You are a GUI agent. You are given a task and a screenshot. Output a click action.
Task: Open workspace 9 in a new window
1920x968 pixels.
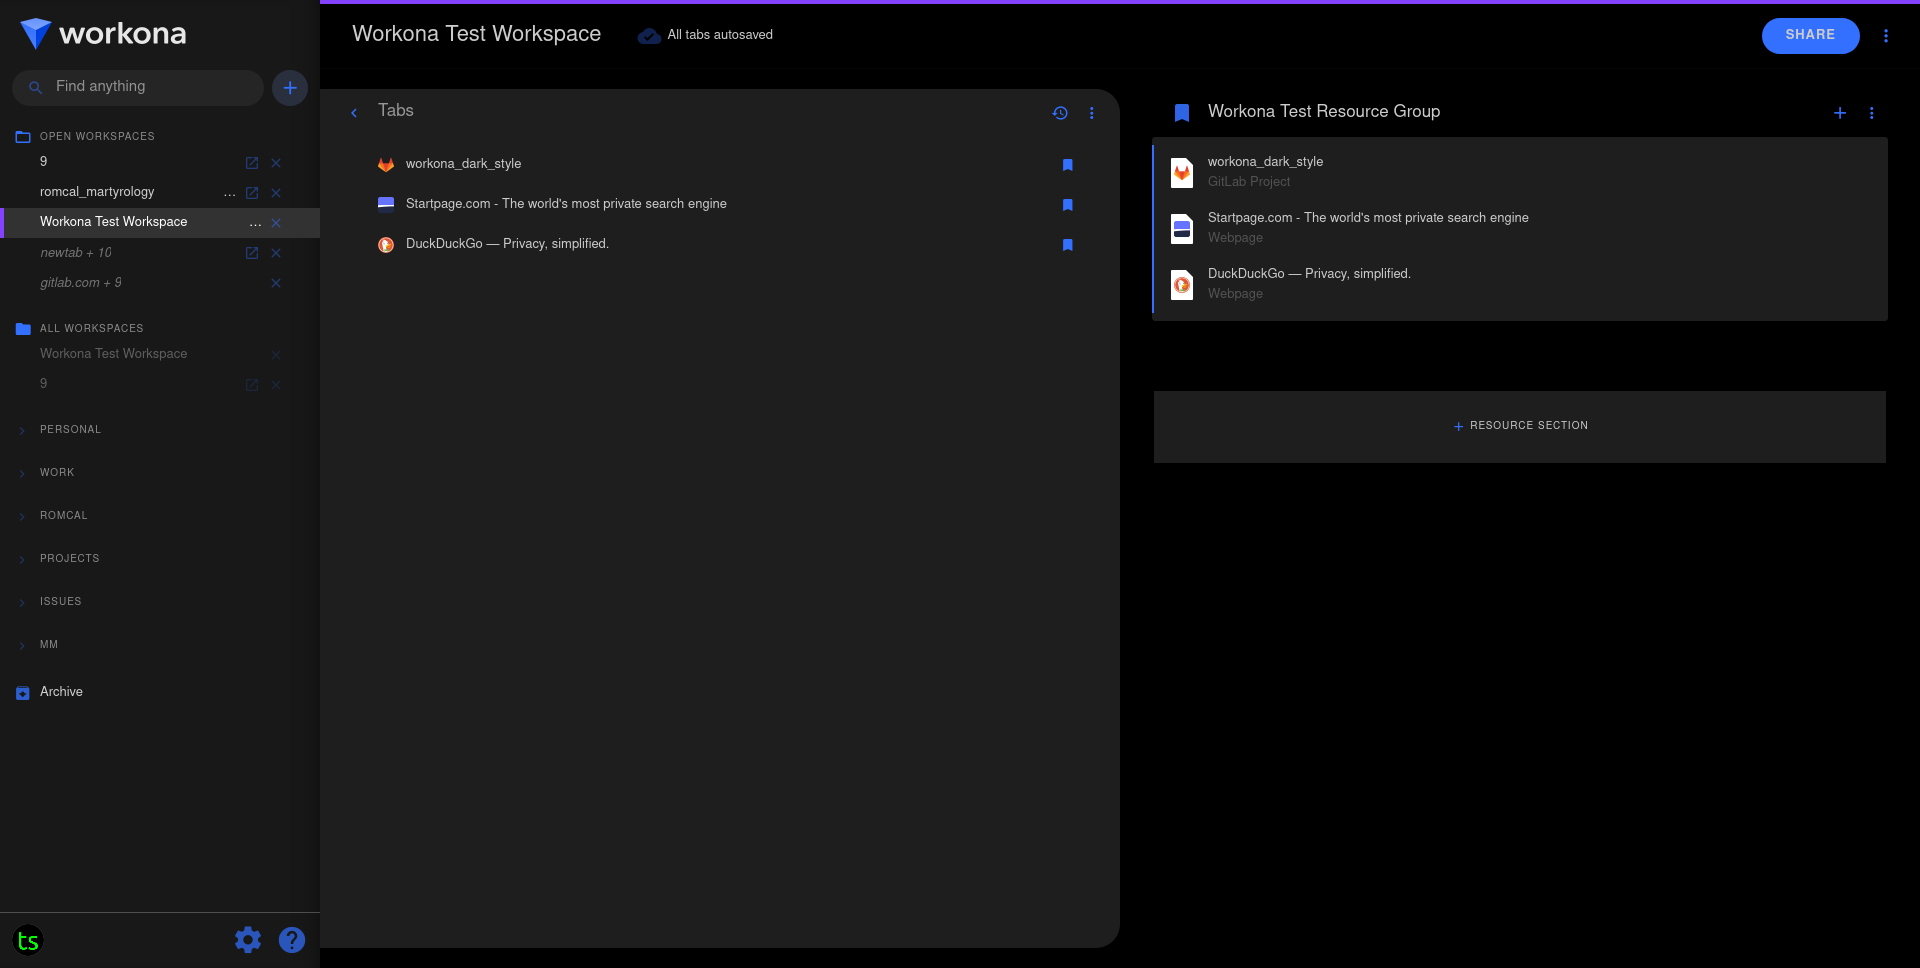tap(252, 163)
